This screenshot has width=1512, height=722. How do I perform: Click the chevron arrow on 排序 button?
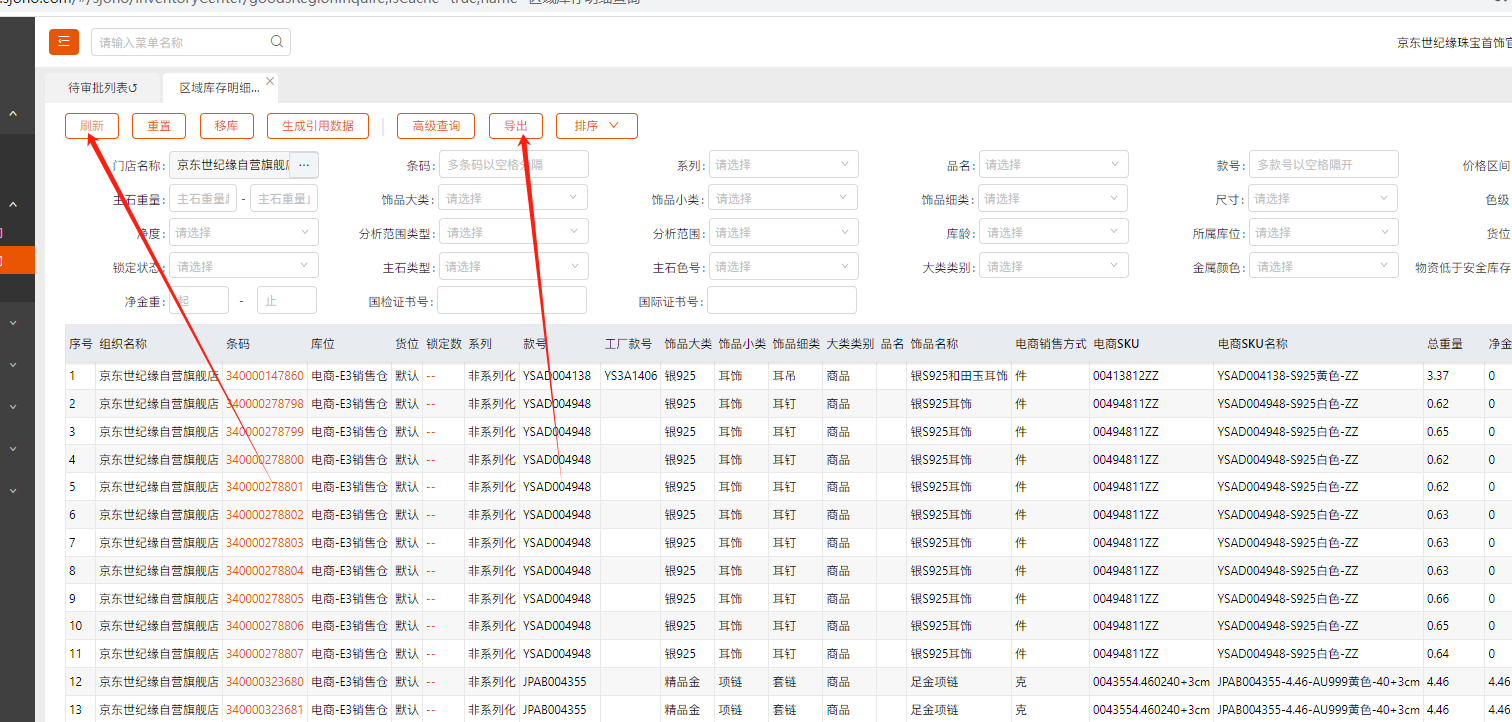[x=615, y=126]
